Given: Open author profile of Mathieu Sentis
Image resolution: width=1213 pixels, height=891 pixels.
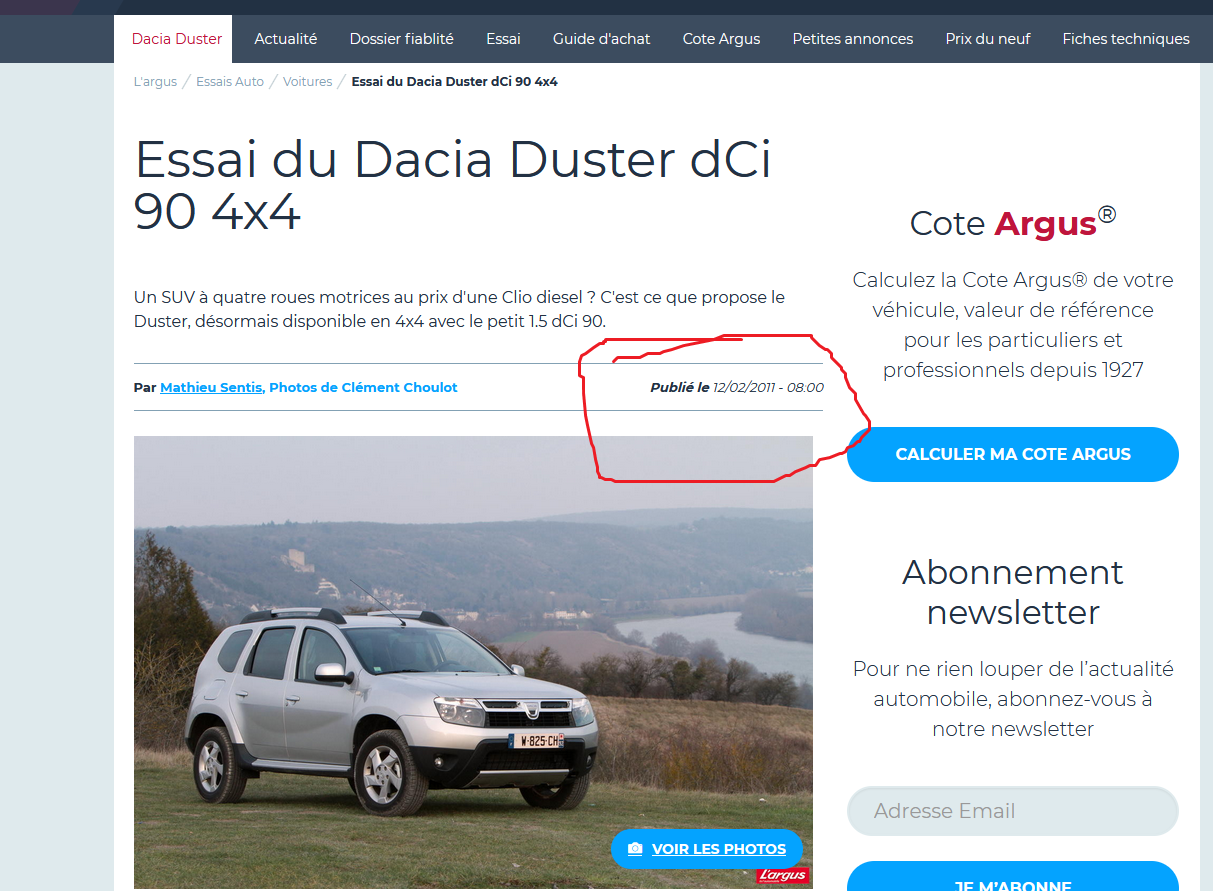Looking at the screenshot, I should (210, 387).
